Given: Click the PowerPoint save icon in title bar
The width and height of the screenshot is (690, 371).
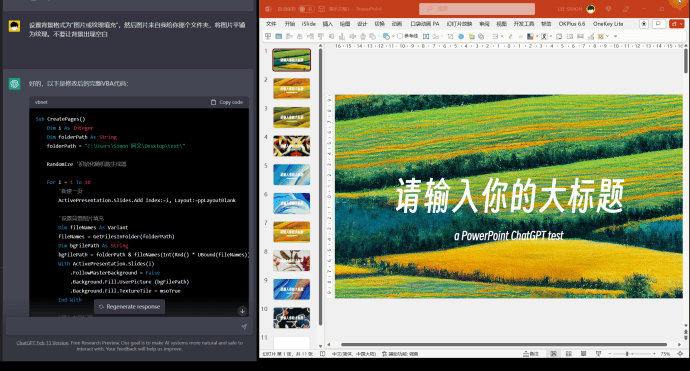Looking at the screenshot, I should (x=322, y=9).
